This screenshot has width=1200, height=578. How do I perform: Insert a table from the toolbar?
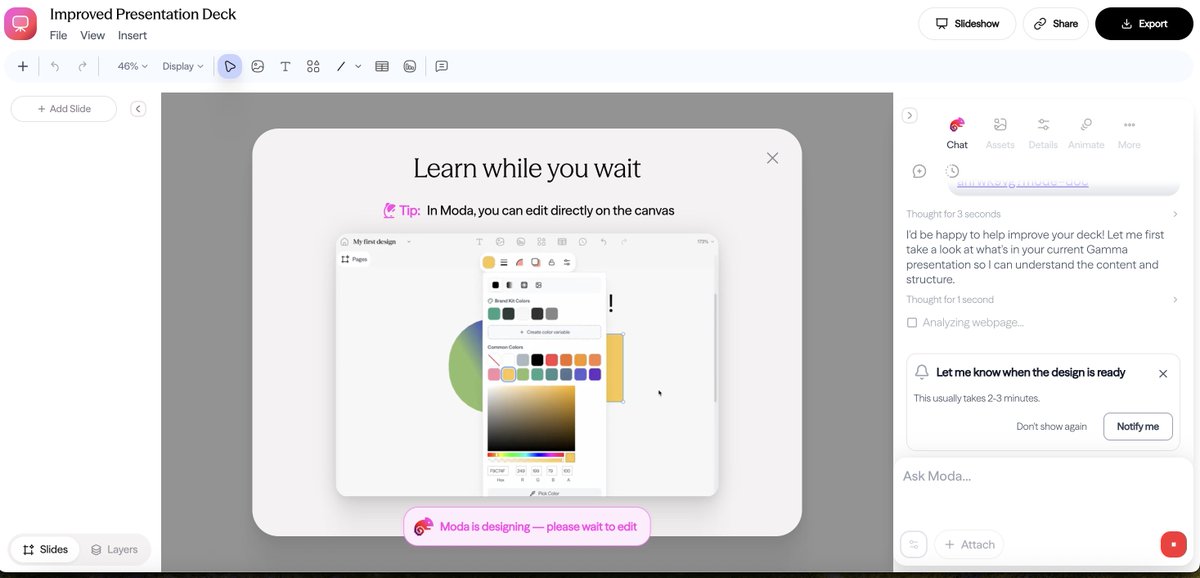coord(382,66)
